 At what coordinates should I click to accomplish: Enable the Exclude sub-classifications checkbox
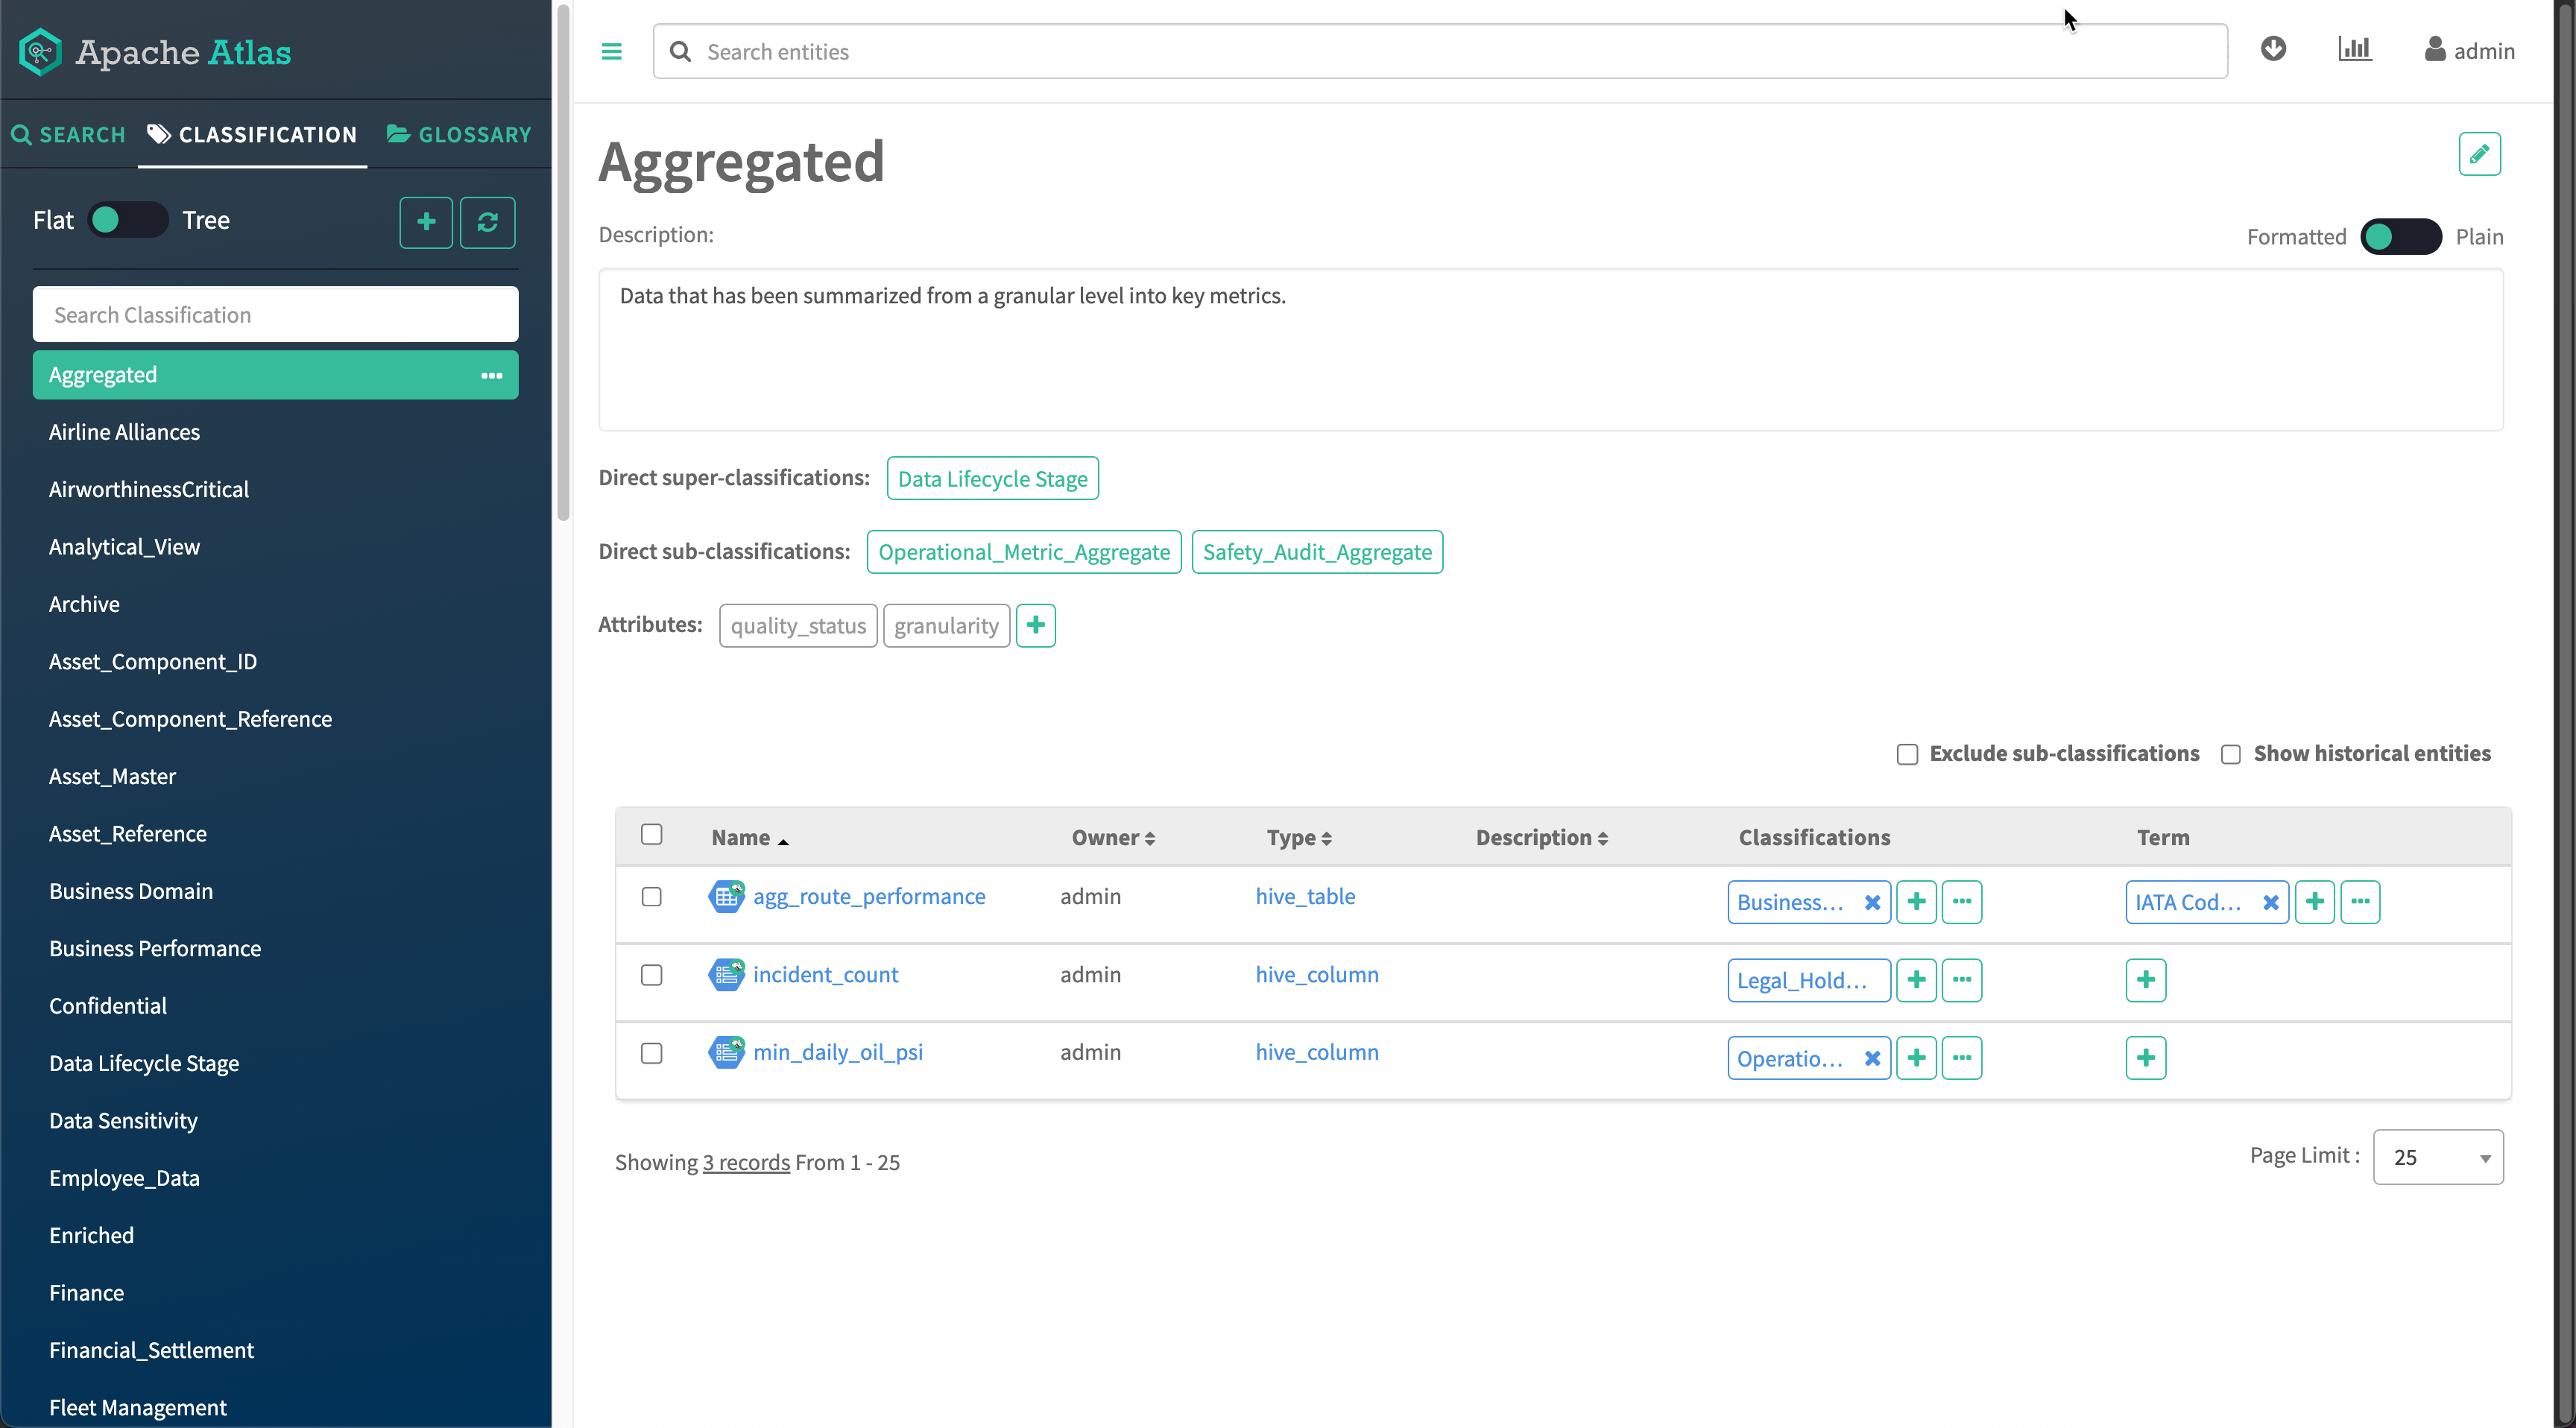click(x=1907, y=755)
